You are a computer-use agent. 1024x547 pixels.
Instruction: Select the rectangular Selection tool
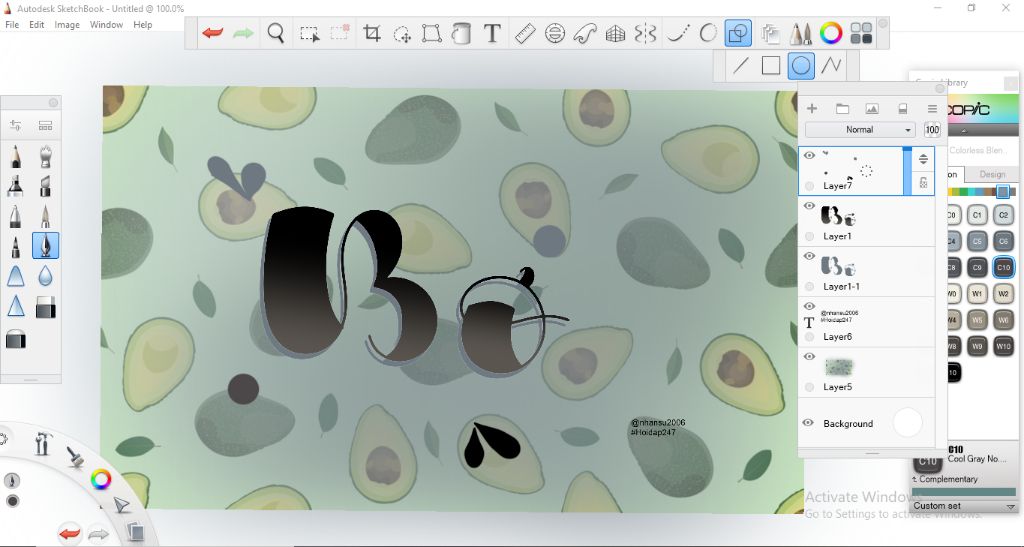(309, 33)
